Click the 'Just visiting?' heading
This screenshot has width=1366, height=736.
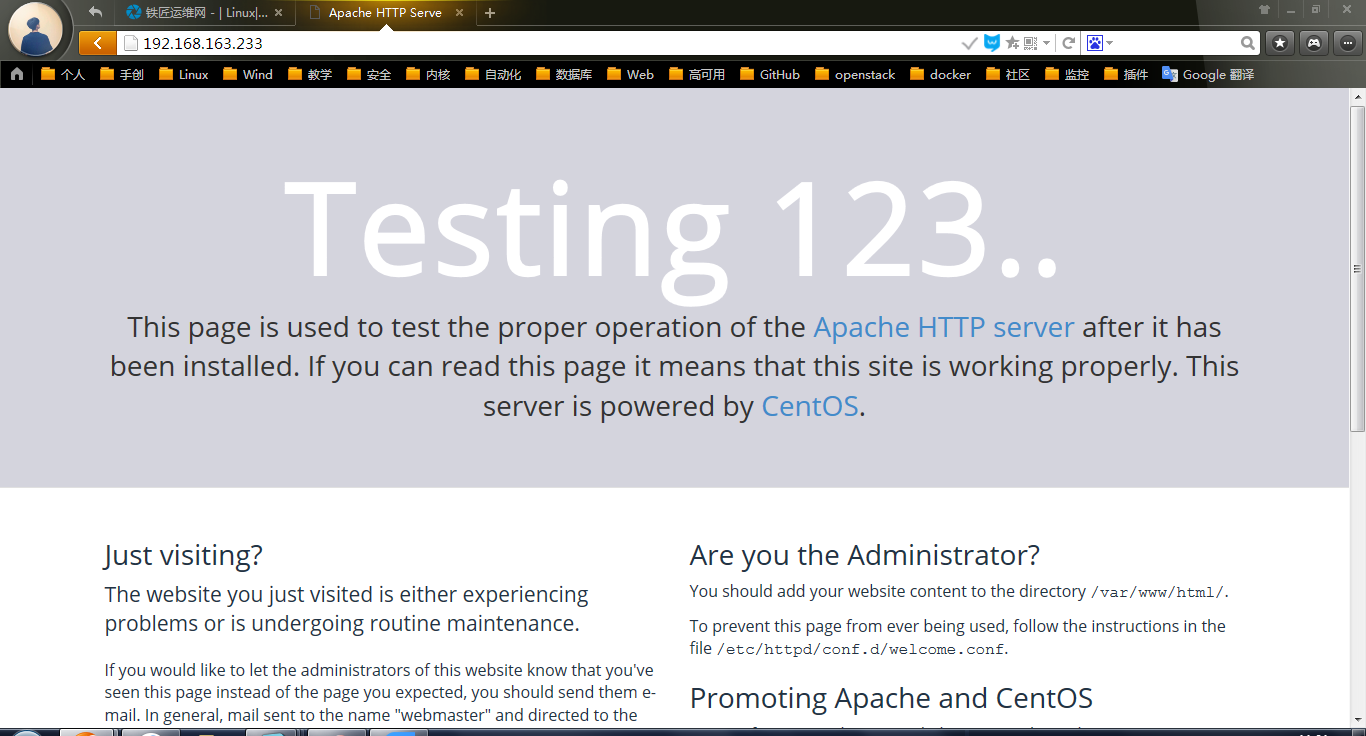point(183,555)
